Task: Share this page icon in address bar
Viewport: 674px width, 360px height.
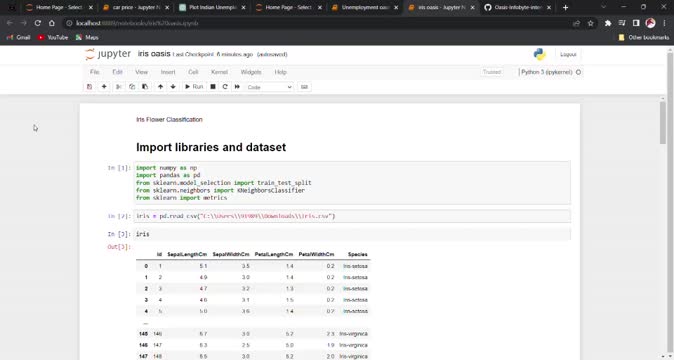Action: click(577, 23)
